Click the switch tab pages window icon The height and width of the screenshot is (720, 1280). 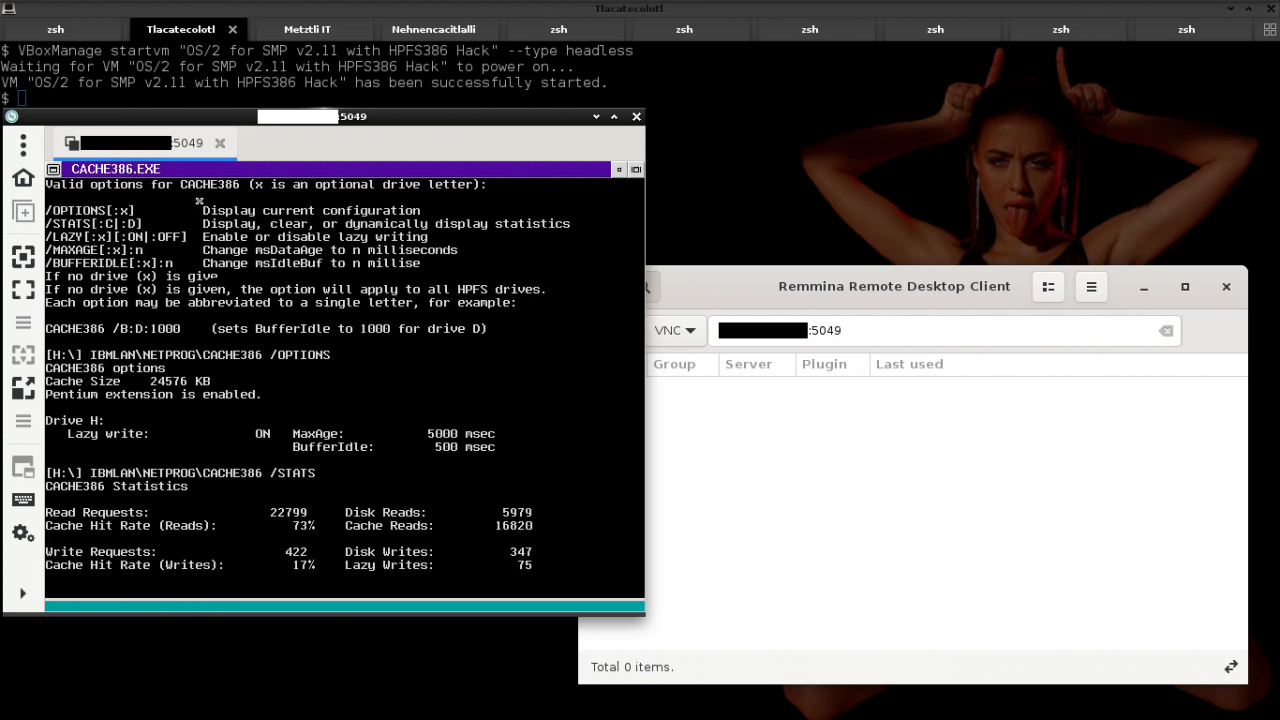23,466
